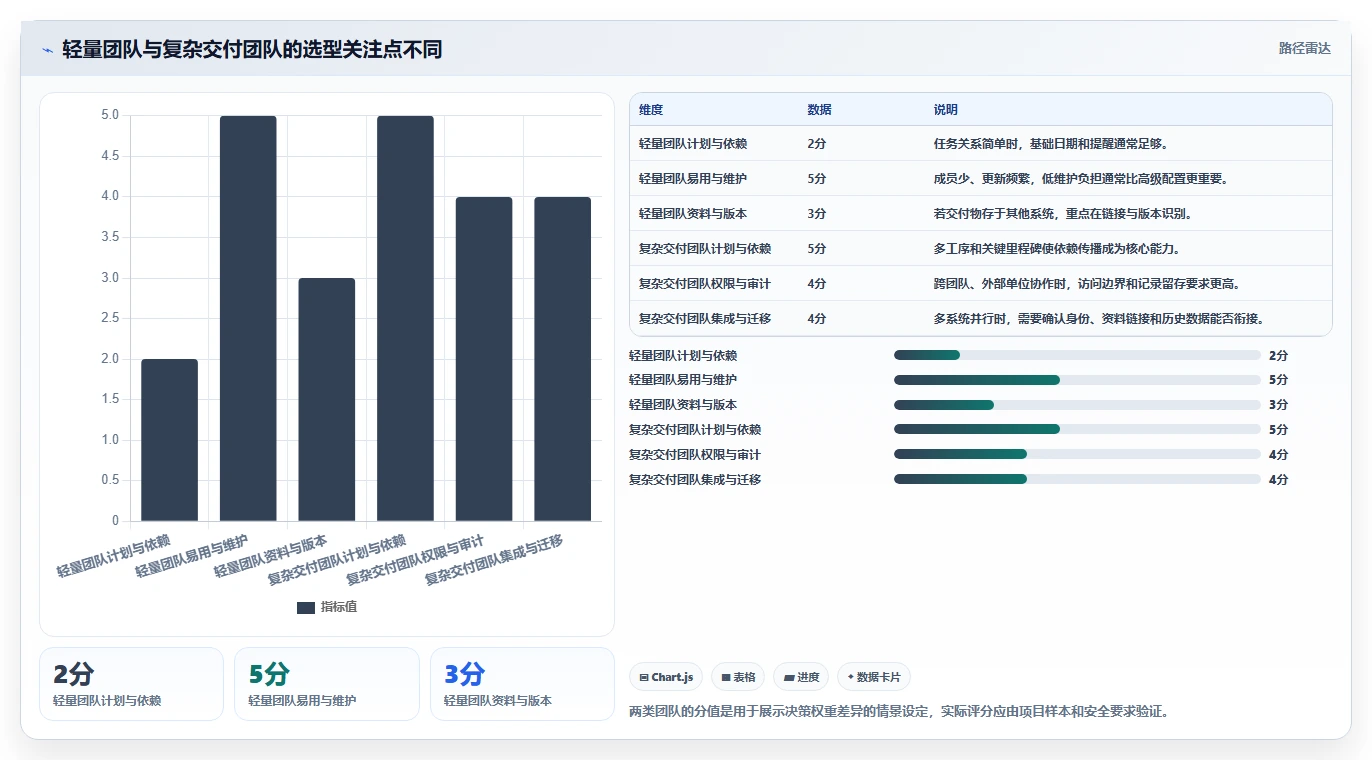Select the Chart.js tag label

(672, 677)
